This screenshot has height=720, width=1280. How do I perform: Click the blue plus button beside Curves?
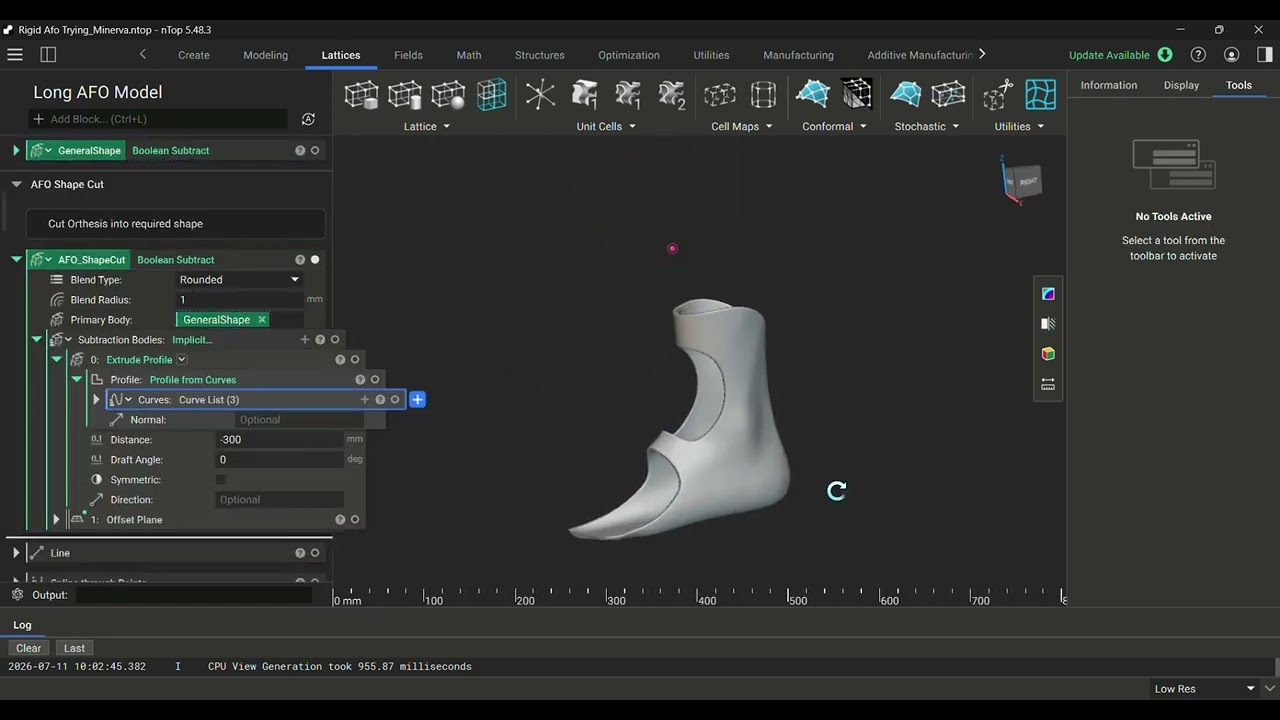point(418,400)
